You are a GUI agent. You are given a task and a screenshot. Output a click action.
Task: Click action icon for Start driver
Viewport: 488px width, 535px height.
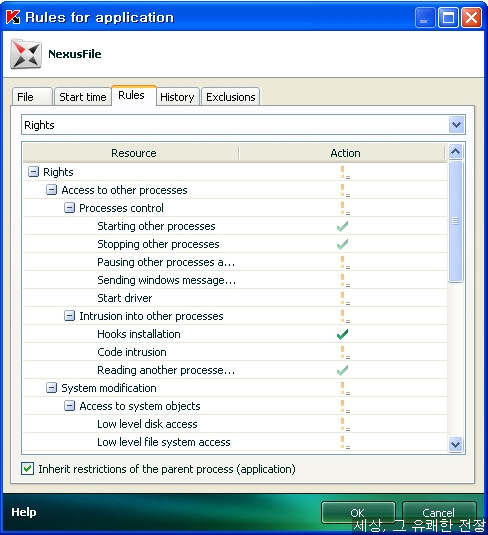click(345, 299)
